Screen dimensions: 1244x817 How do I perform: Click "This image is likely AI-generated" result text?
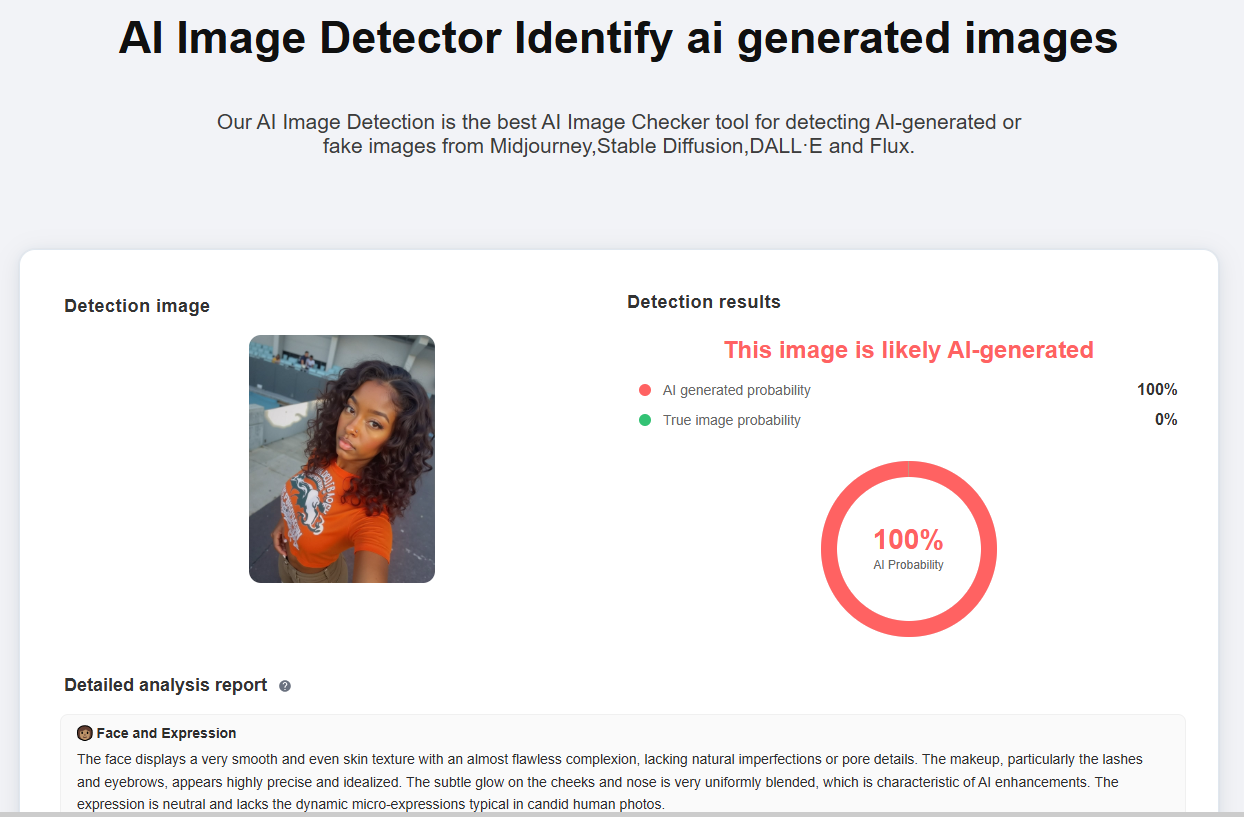pyautogui.click(x=908, y=350)
